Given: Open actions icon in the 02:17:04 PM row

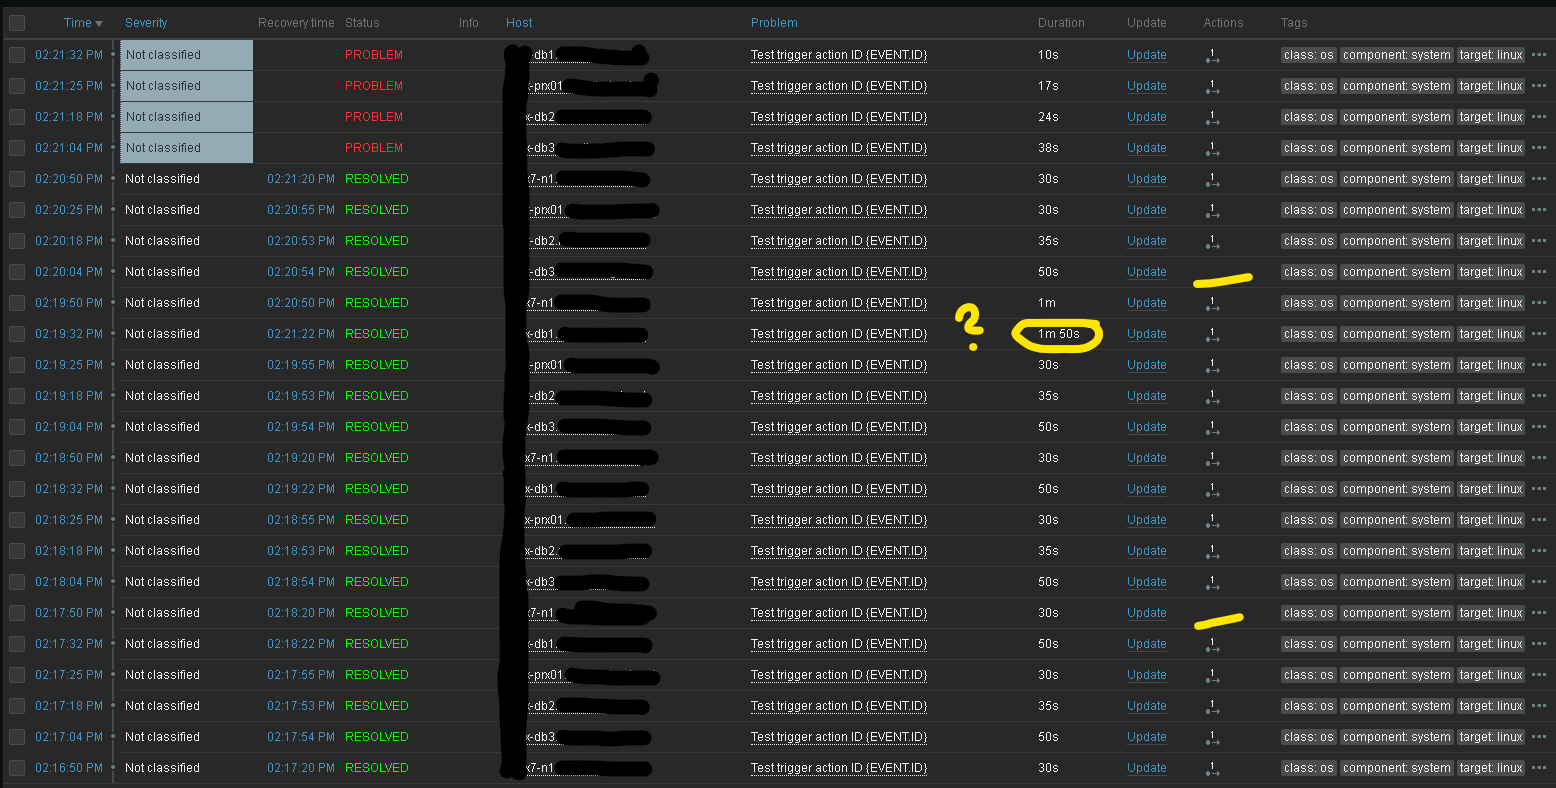Looking at the screenshot, I should 1212,738.
